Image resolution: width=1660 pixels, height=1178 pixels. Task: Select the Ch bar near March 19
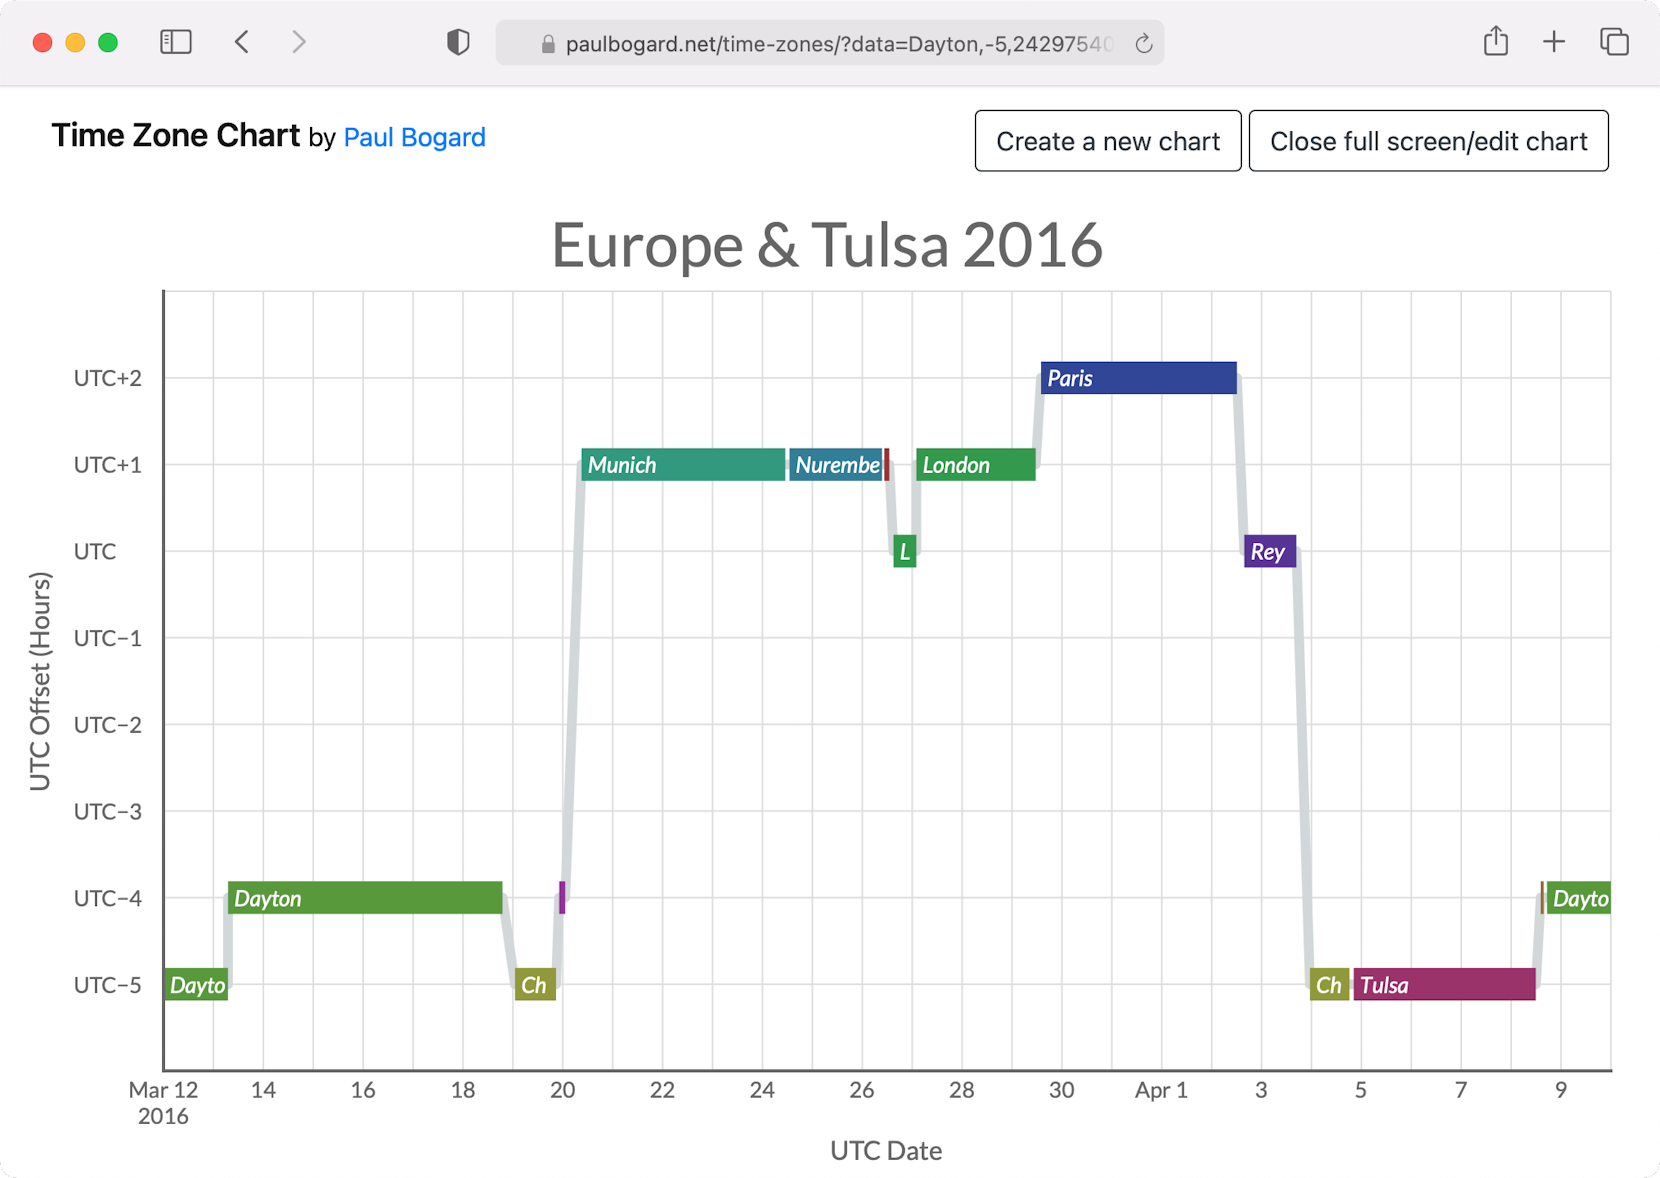(x=535, y=985)
